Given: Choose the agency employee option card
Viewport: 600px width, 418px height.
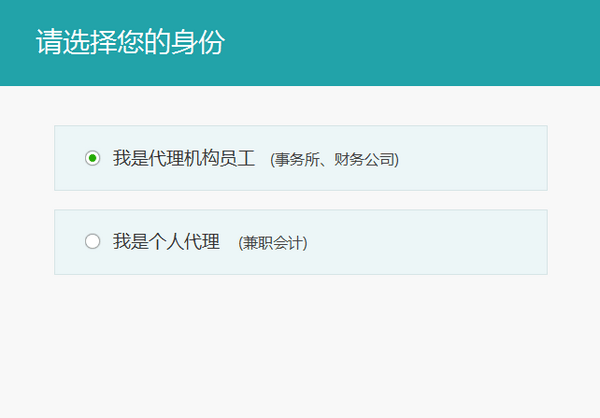Looking at the screenshot, I should coord(300,158).
